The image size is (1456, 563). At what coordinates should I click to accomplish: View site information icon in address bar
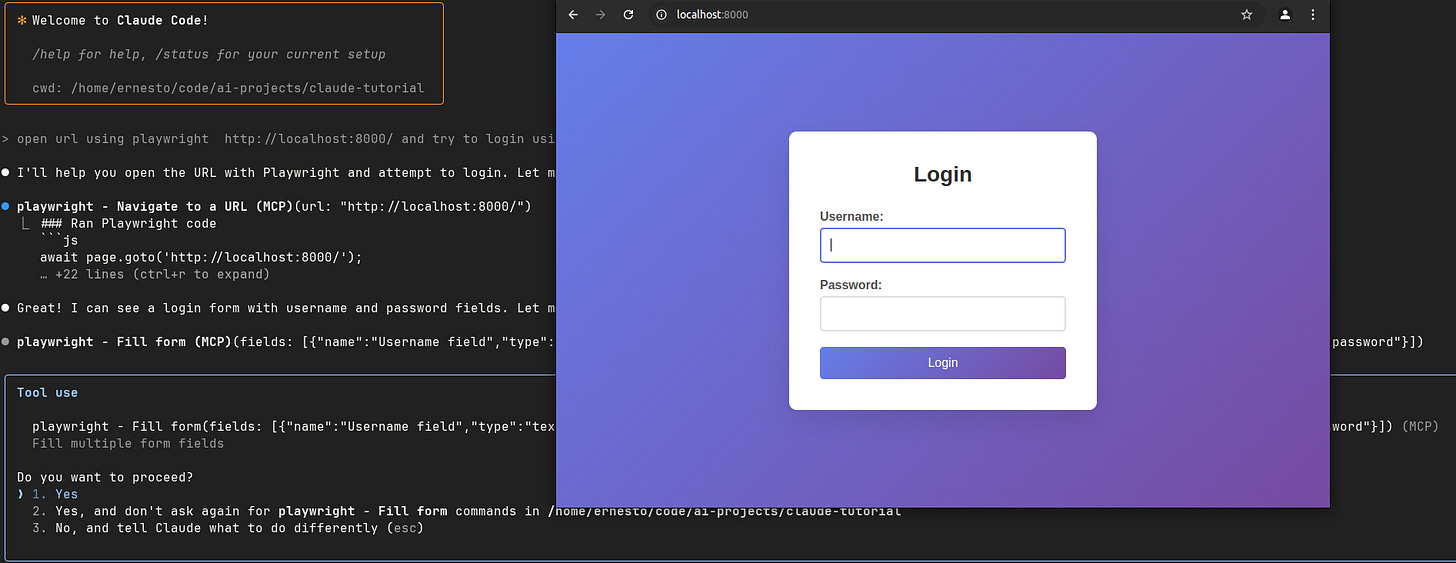coord(661,15)
